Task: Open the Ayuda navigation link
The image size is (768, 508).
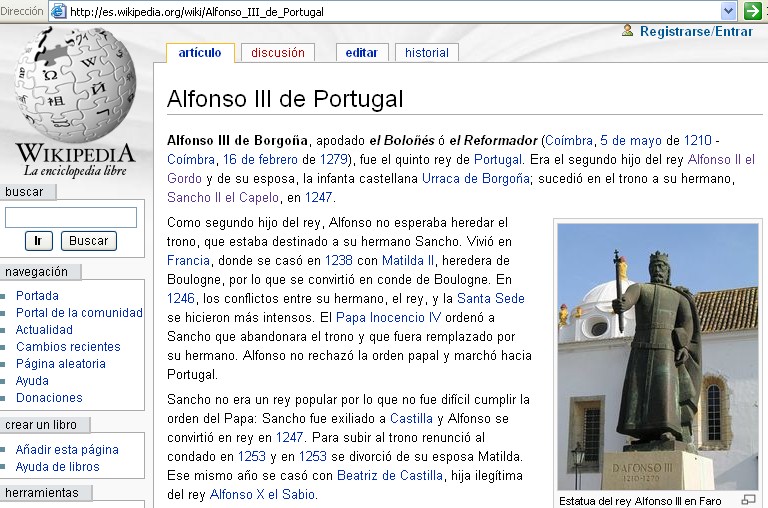Action: point(32,381)
